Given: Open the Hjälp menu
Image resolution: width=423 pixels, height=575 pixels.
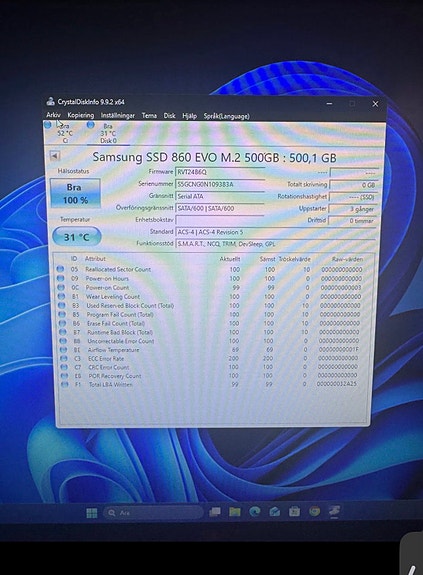Looking at the screenshot, I should [190, 116].
